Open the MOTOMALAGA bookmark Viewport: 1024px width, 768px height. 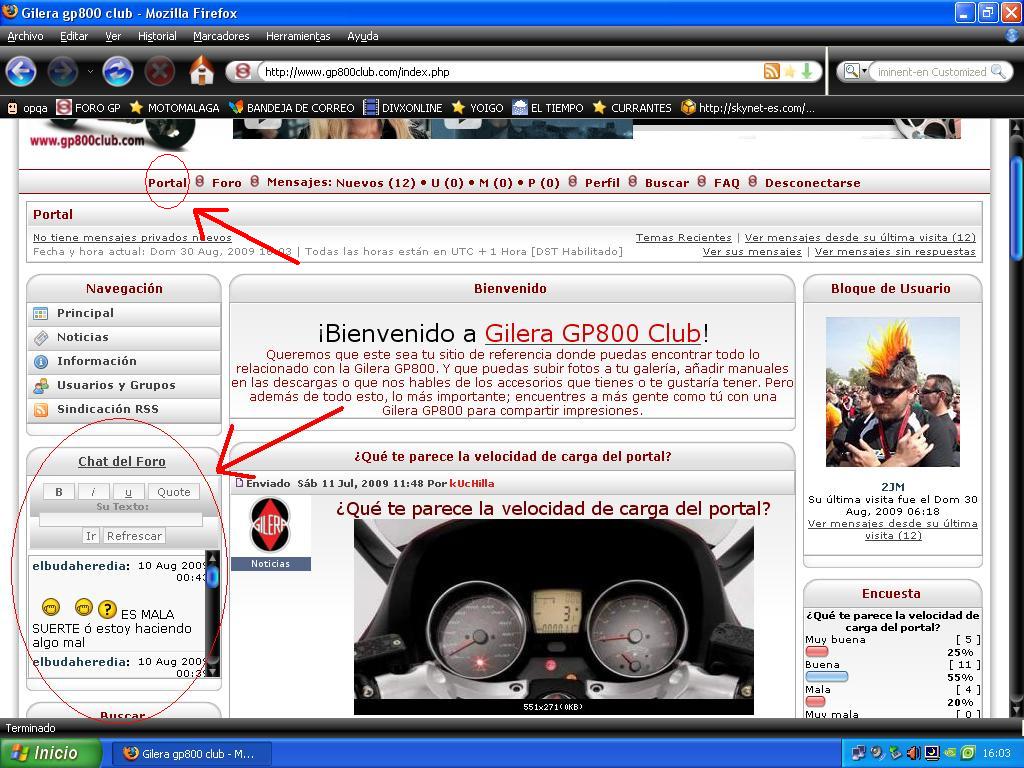point(174,108)
